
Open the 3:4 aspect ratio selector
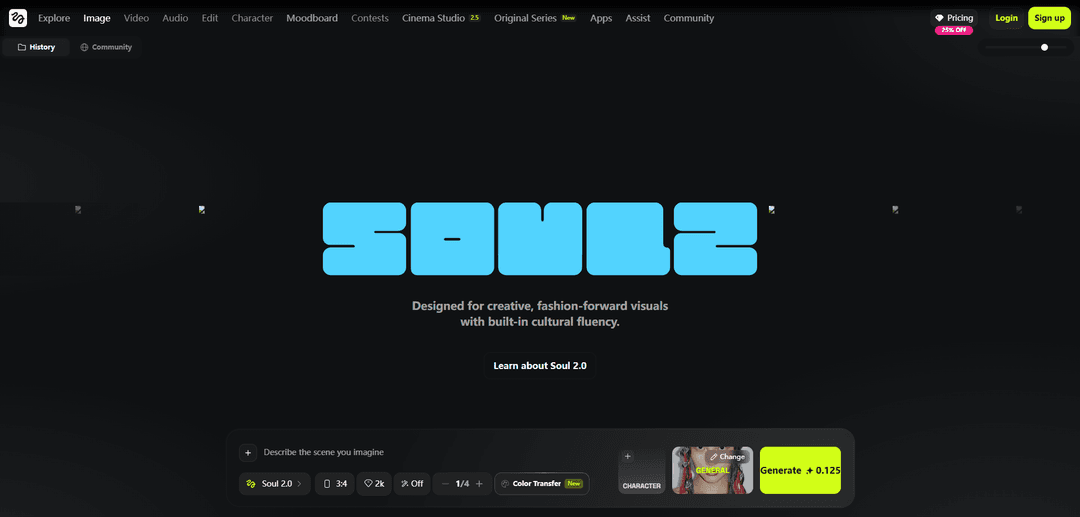(x=335, y=484)
